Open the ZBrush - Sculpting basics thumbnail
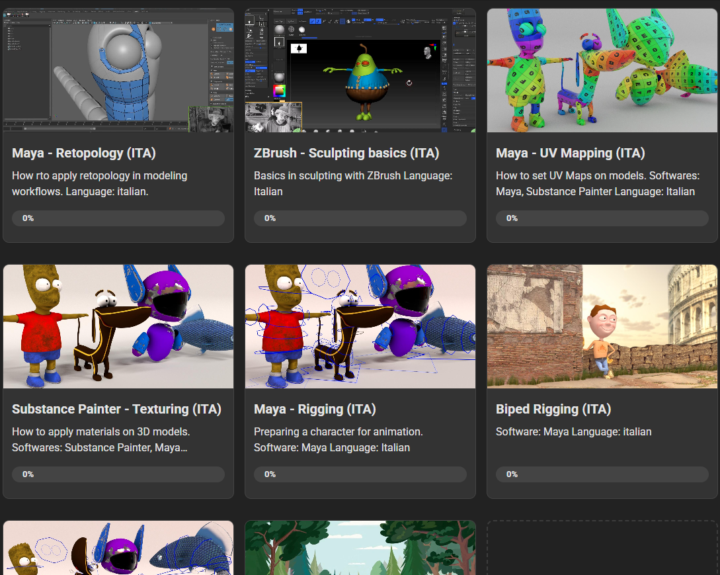Image resolution: width=720 pixels, height=575 pixels. point(360,70)
